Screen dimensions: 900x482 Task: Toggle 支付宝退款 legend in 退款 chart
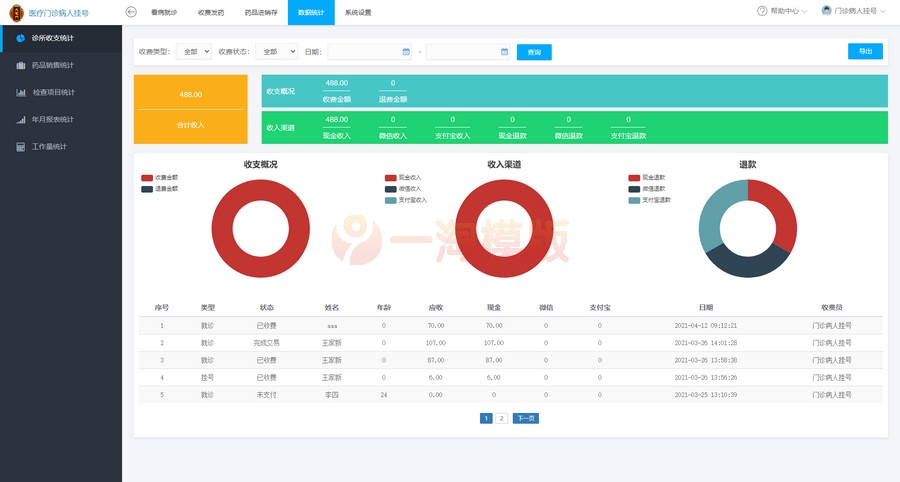coord(650,200)
